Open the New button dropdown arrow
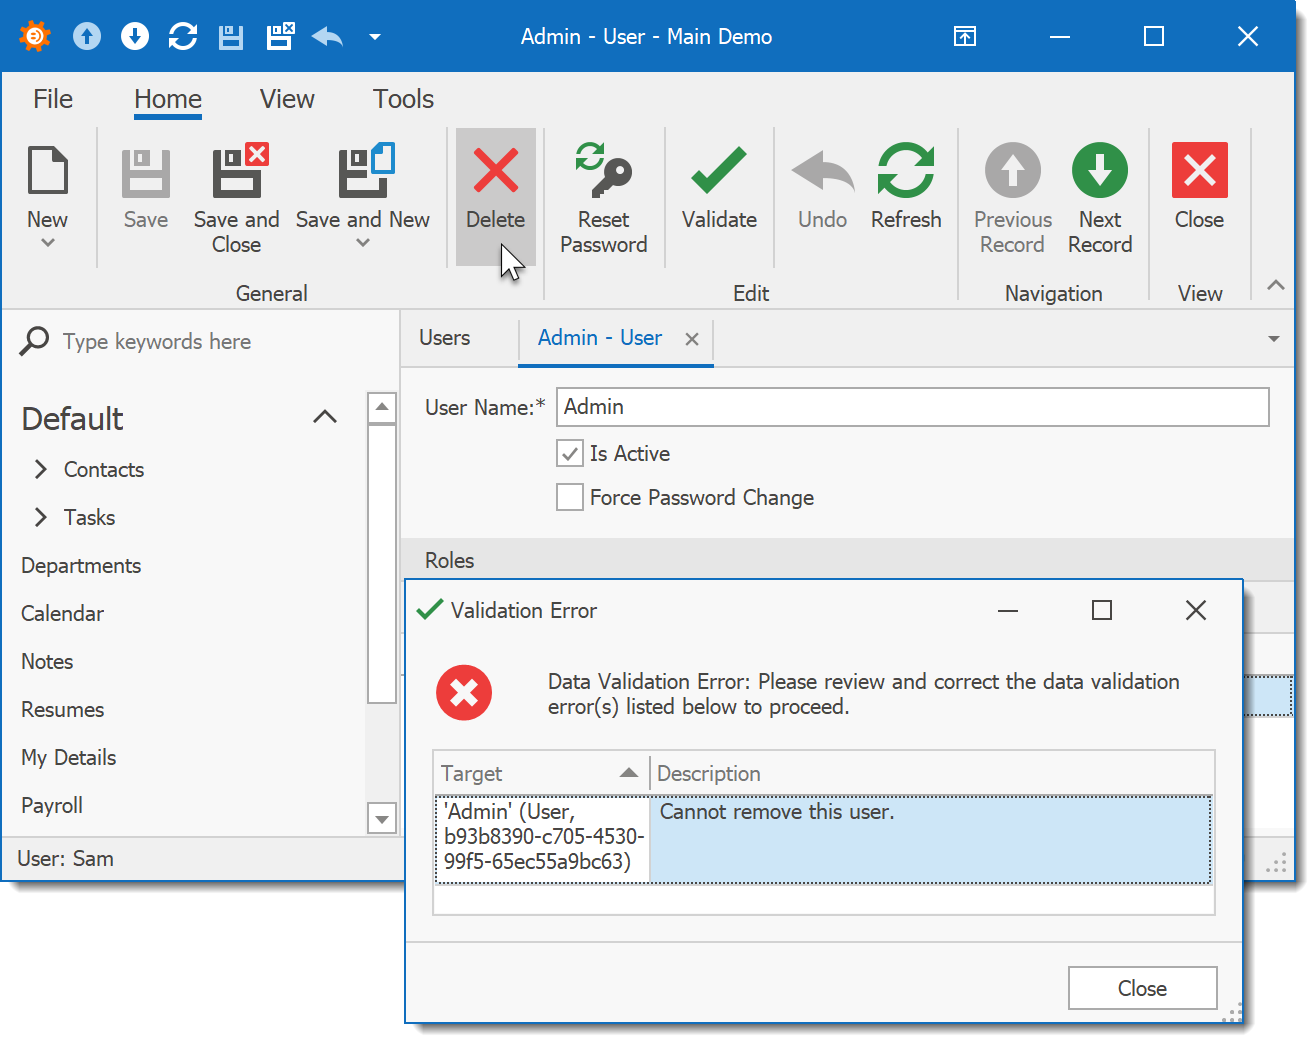 pyautogui.click(x=47, y=243)
